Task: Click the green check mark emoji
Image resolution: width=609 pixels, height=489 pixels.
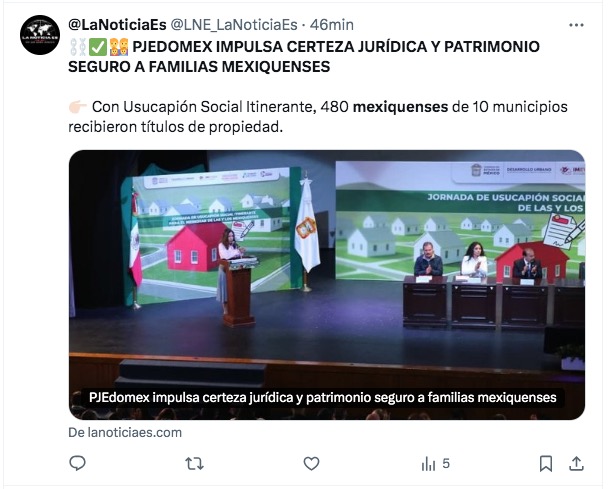Action: (x=97, y=47)
